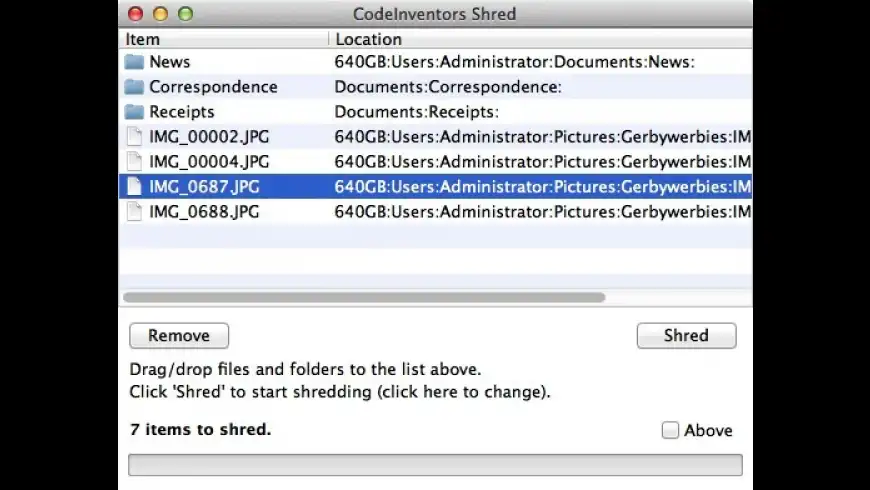Click the IMG_00004.JPG file icon
Viewport: 870px width, 490px height.
[135, 162]
